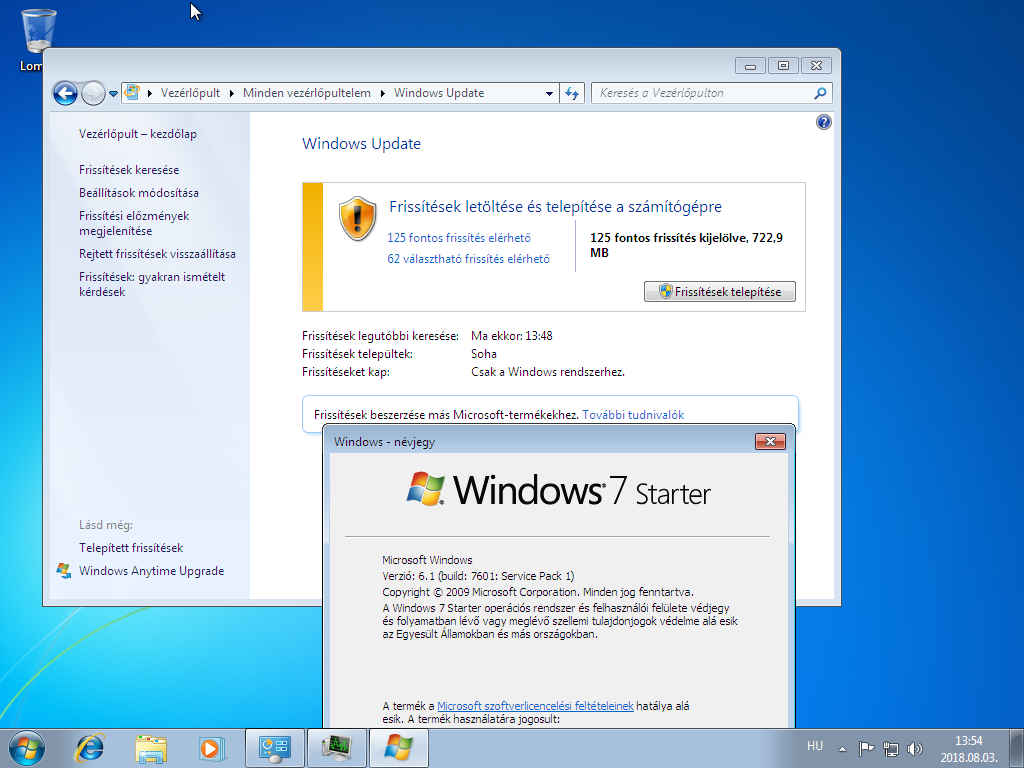The width and height of the screenshot is (1024, 768).
Task: Click the Control Panel icon in the address bar
Action: tap(133, 93)
